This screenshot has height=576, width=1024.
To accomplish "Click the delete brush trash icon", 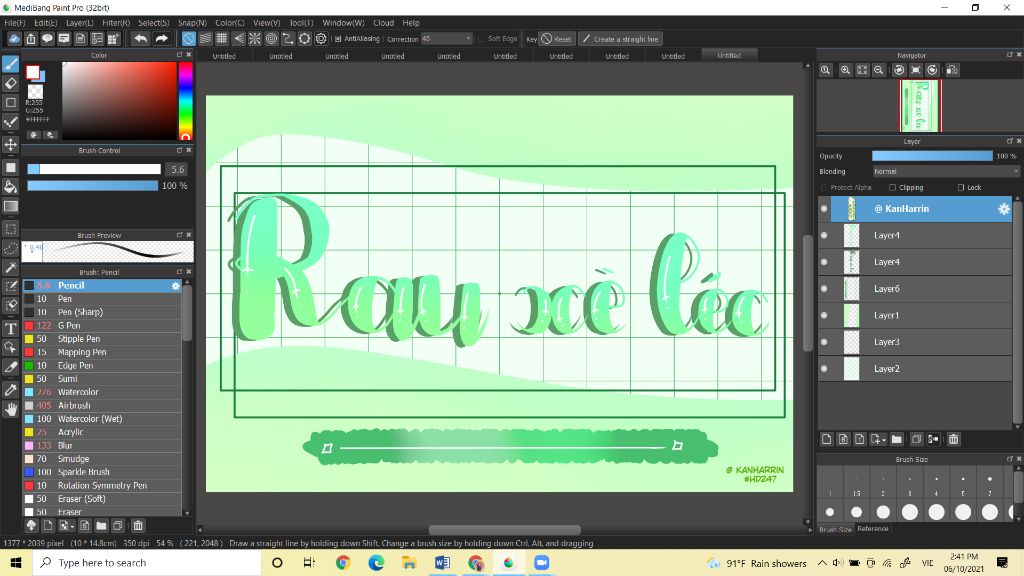I will coord(138,526).
